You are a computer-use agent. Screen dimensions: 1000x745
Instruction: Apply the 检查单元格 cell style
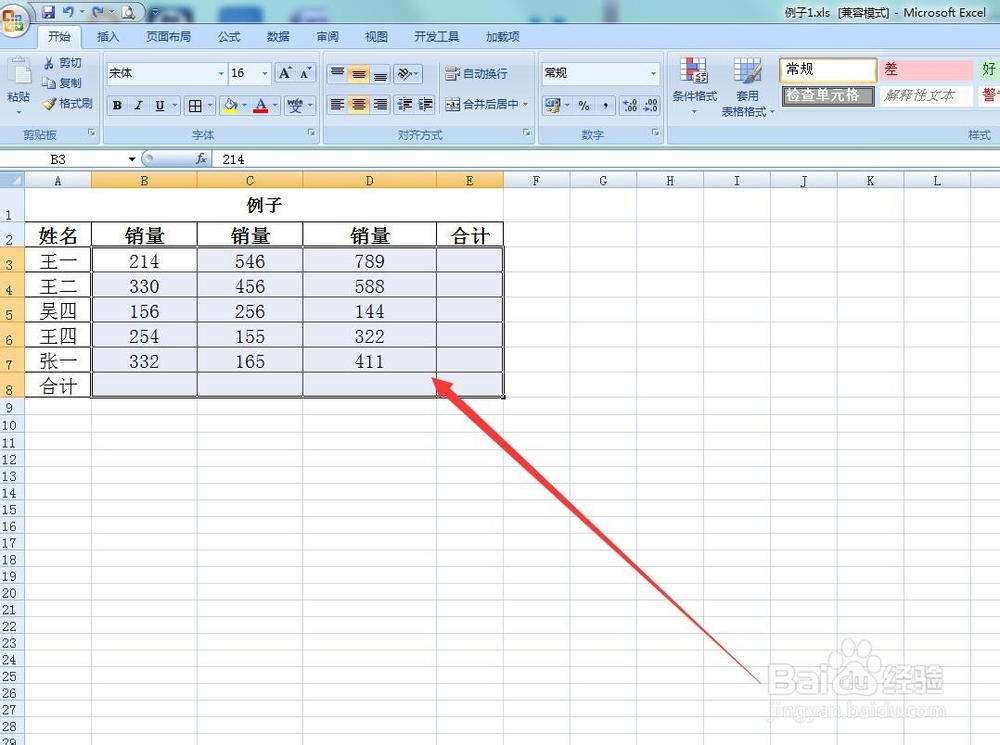pyautogui.click(x=828, y=96)
